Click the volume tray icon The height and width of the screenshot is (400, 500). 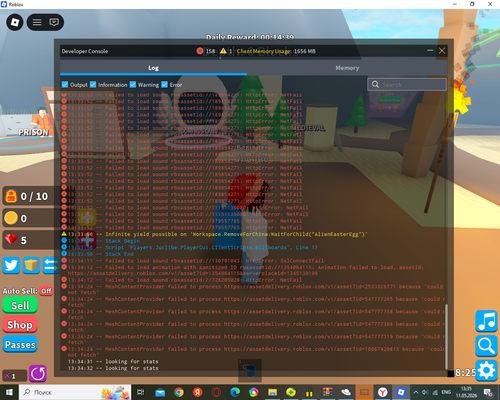coord(425,392)
